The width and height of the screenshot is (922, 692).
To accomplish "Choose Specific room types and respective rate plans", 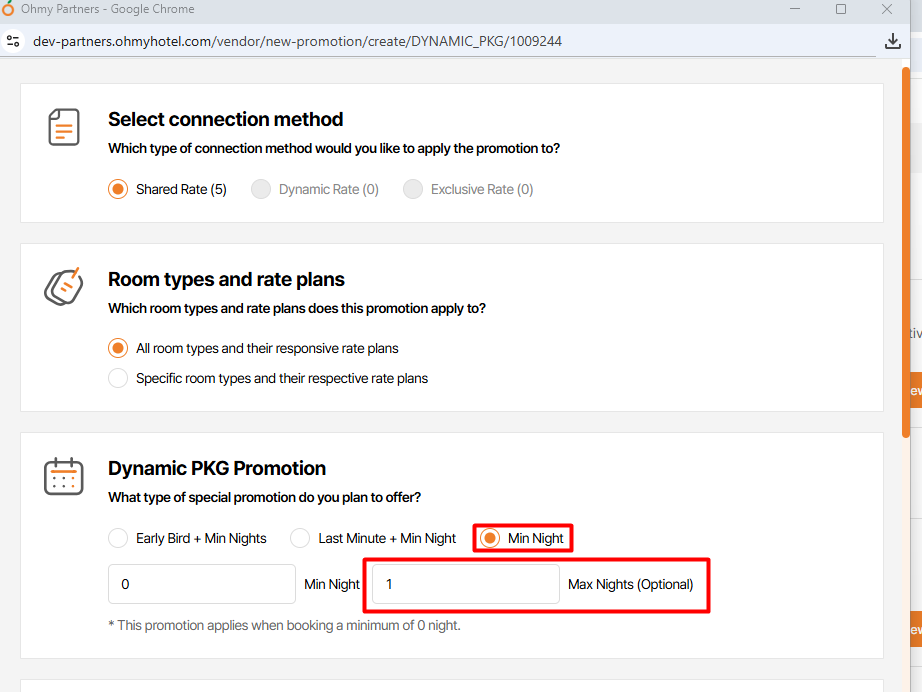I will click(x=118, y=378).
